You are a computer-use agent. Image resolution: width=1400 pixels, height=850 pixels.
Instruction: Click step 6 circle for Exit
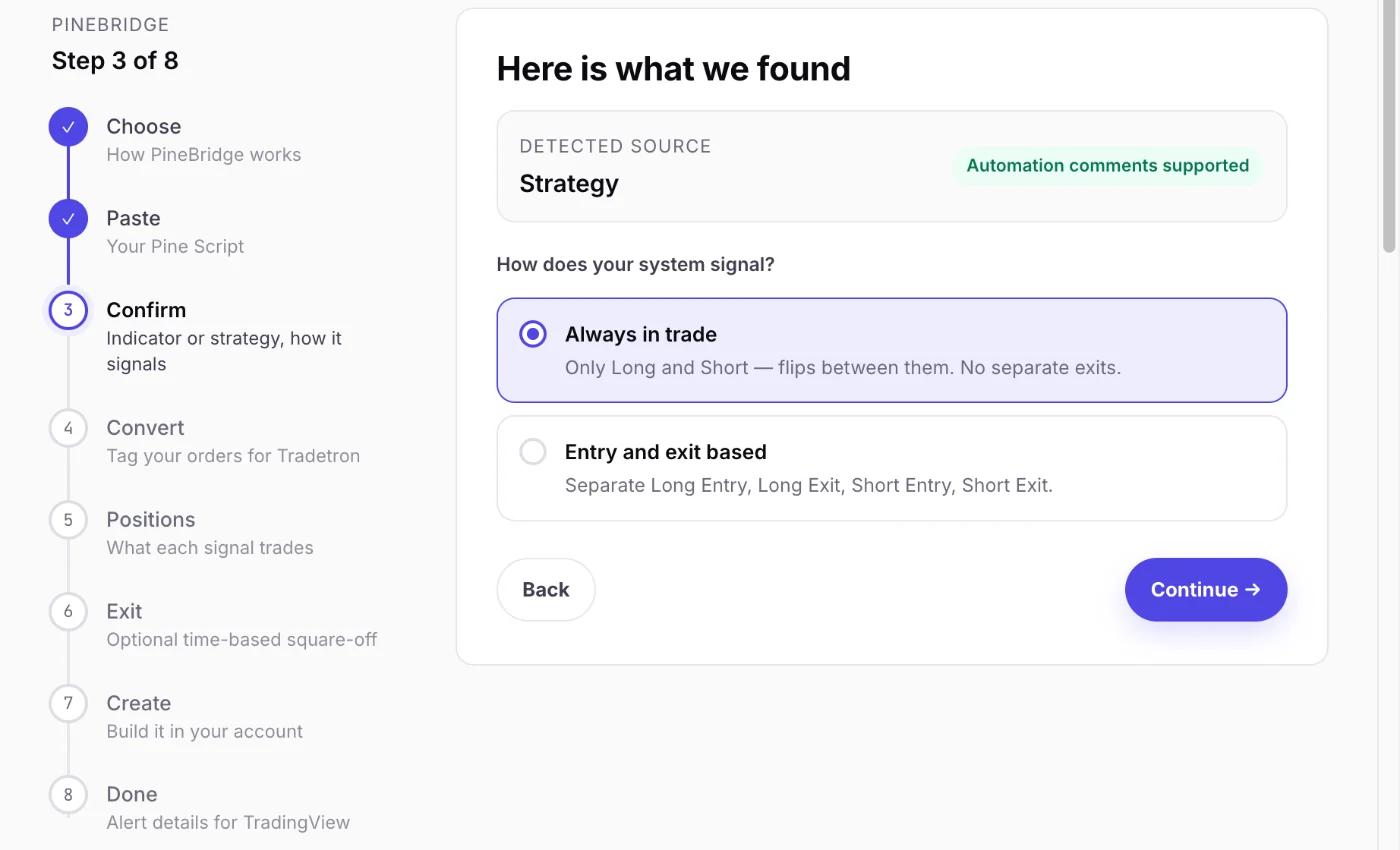pos(68,611)
